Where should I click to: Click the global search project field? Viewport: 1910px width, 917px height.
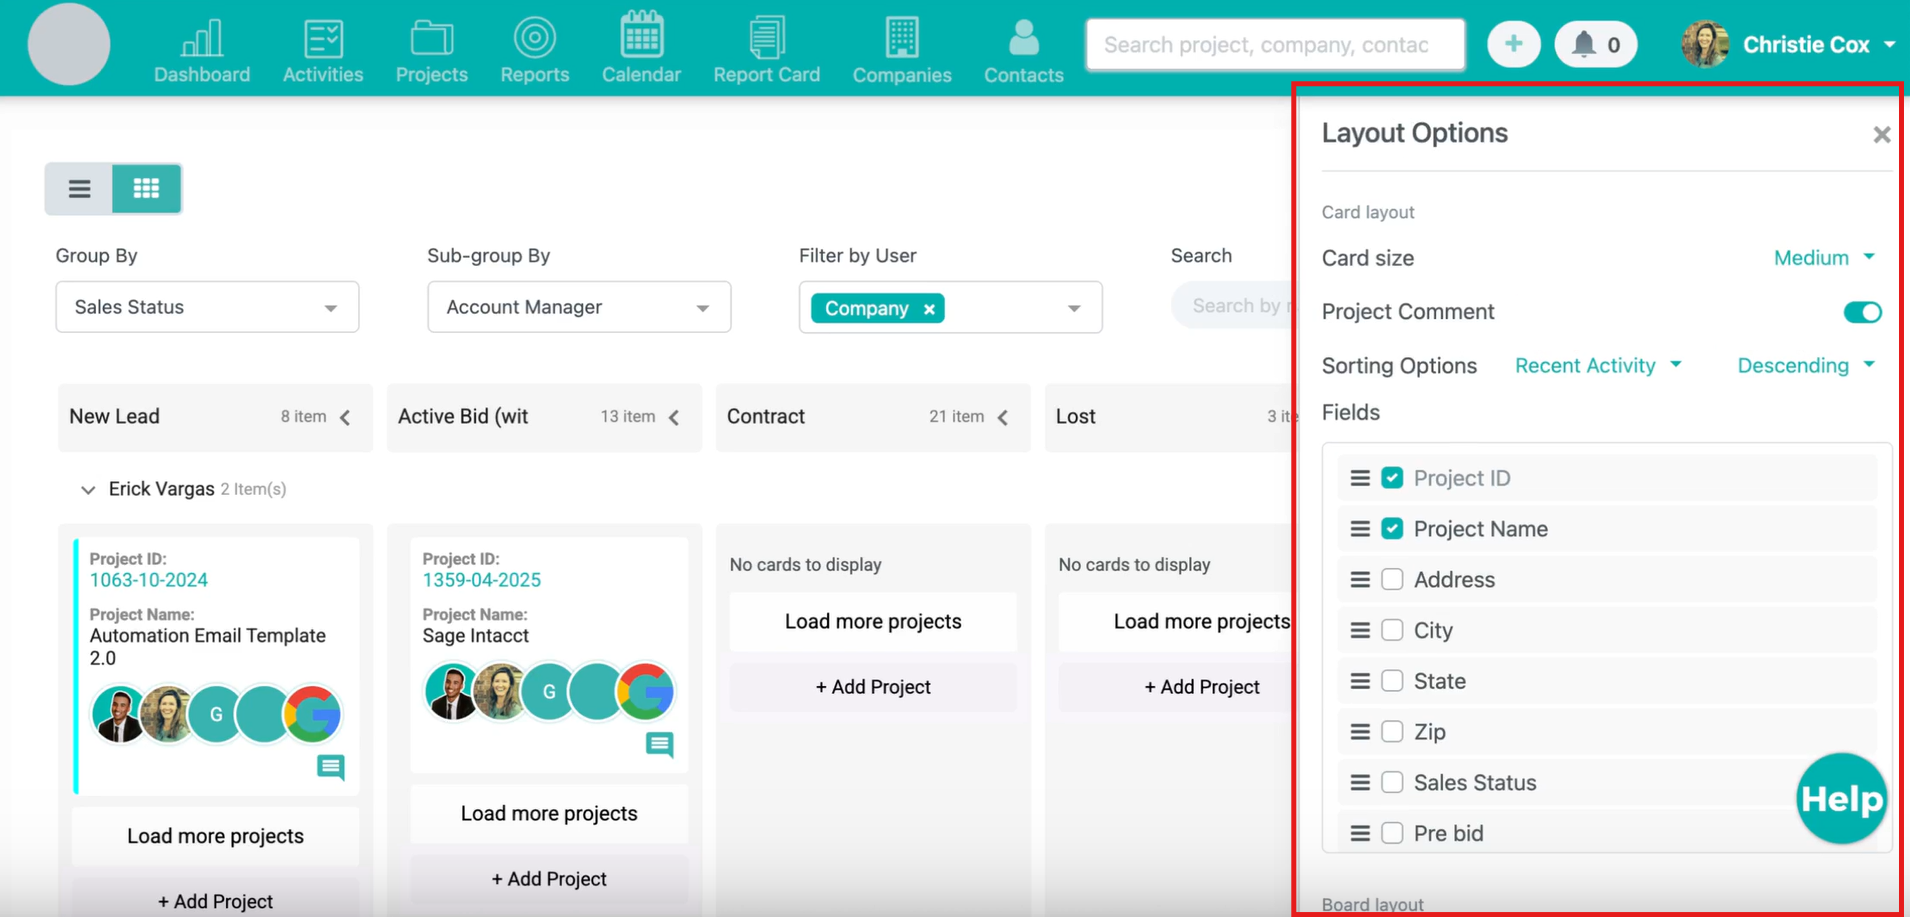point(1275,44)
